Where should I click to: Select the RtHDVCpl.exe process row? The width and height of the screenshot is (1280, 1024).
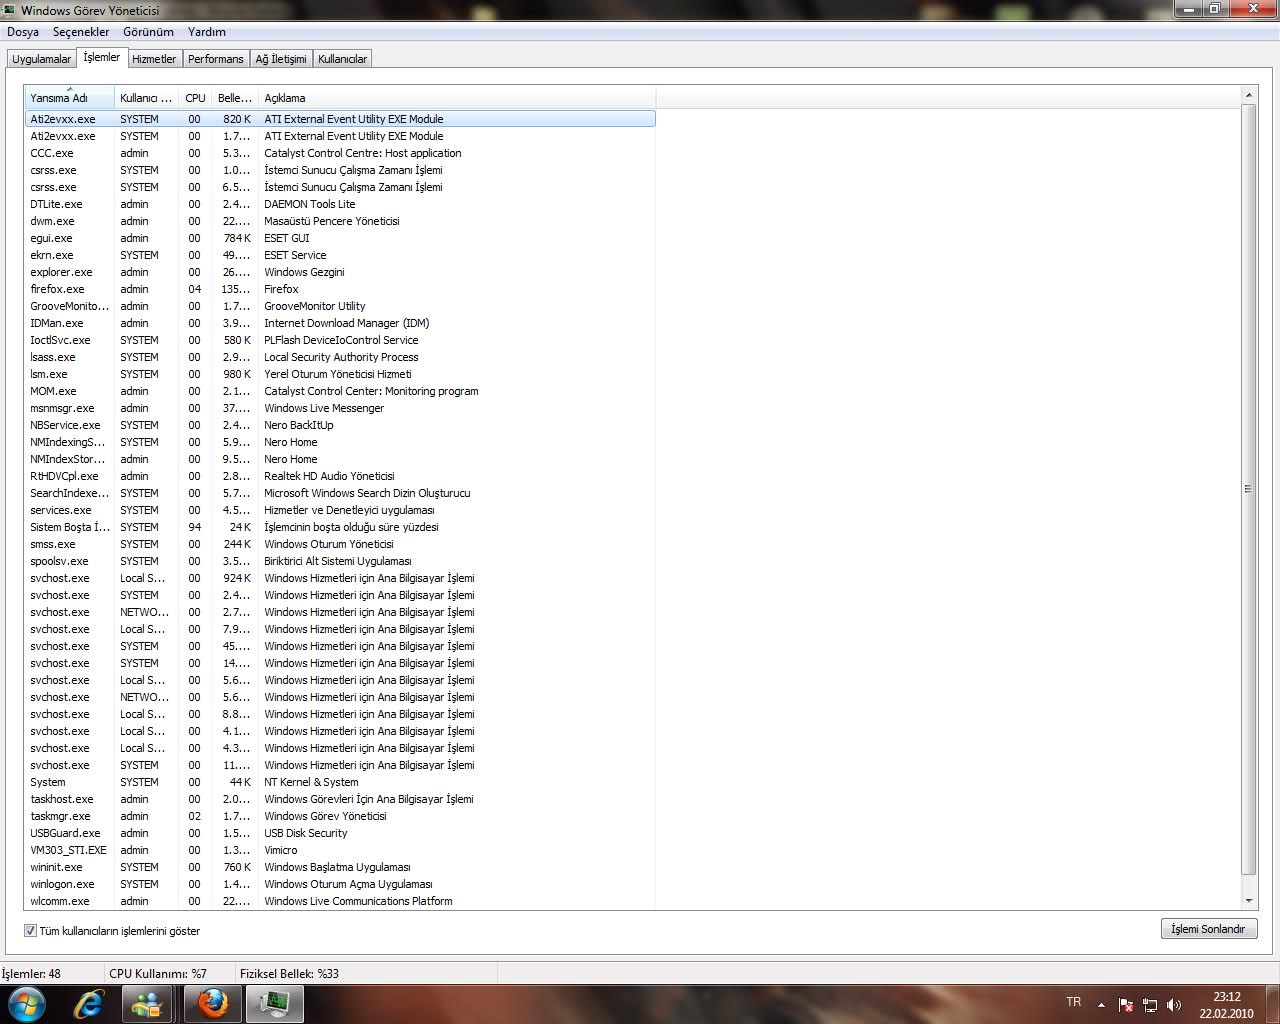[x=340, y=476]
